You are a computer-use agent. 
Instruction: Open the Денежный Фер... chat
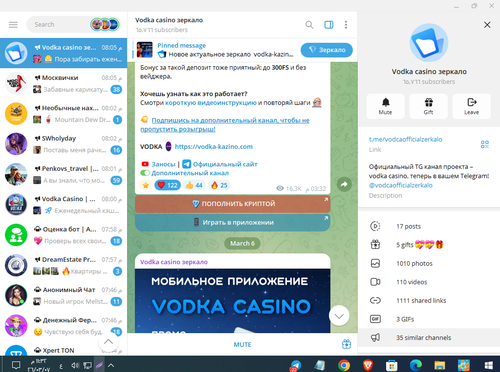point(63,326)
